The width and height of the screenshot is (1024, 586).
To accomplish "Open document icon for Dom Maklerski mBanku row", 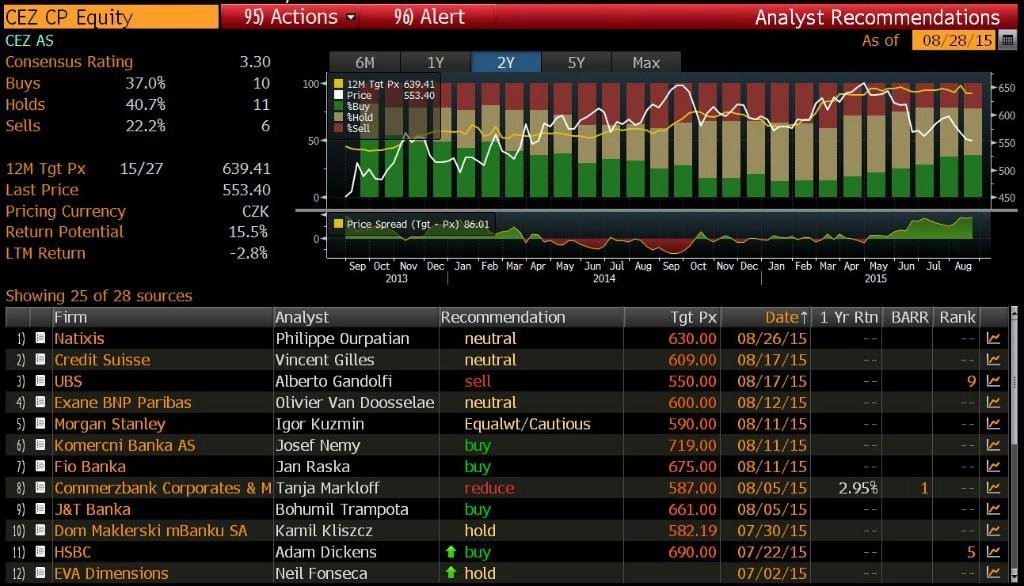I will [40, 530].
